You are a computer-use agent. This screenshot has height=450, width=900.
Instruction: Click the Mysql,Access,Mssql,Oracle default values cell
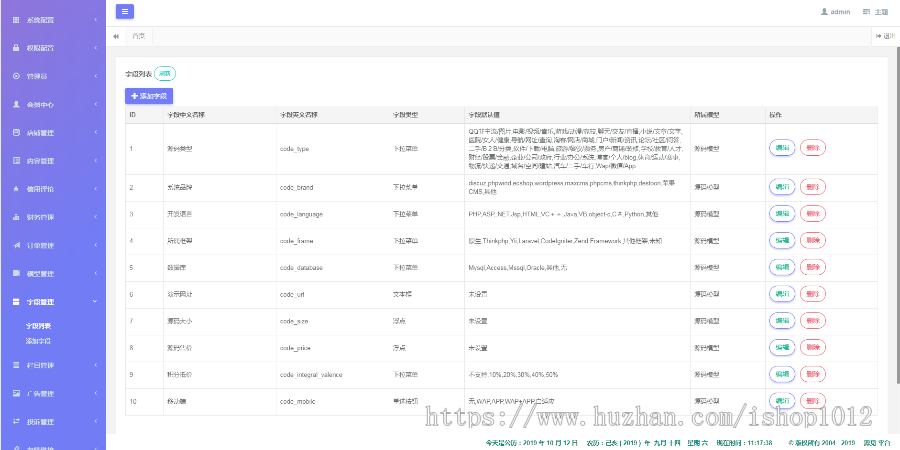point(577,267)
